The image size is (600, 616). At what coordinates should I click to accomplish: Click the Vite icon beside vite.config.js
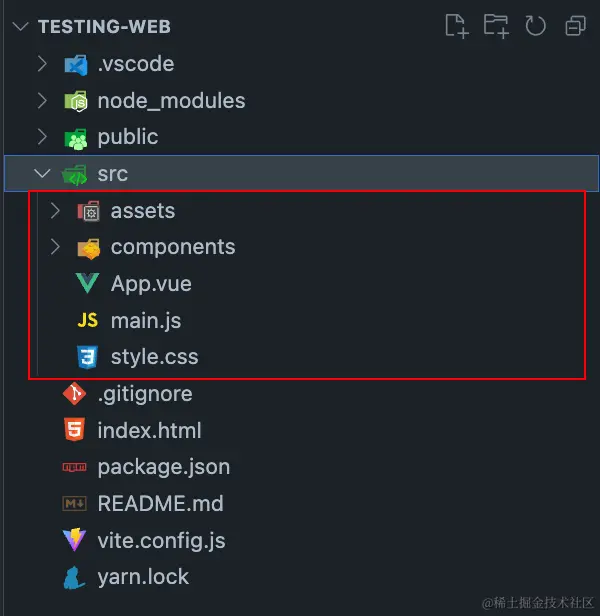[74, 541]
